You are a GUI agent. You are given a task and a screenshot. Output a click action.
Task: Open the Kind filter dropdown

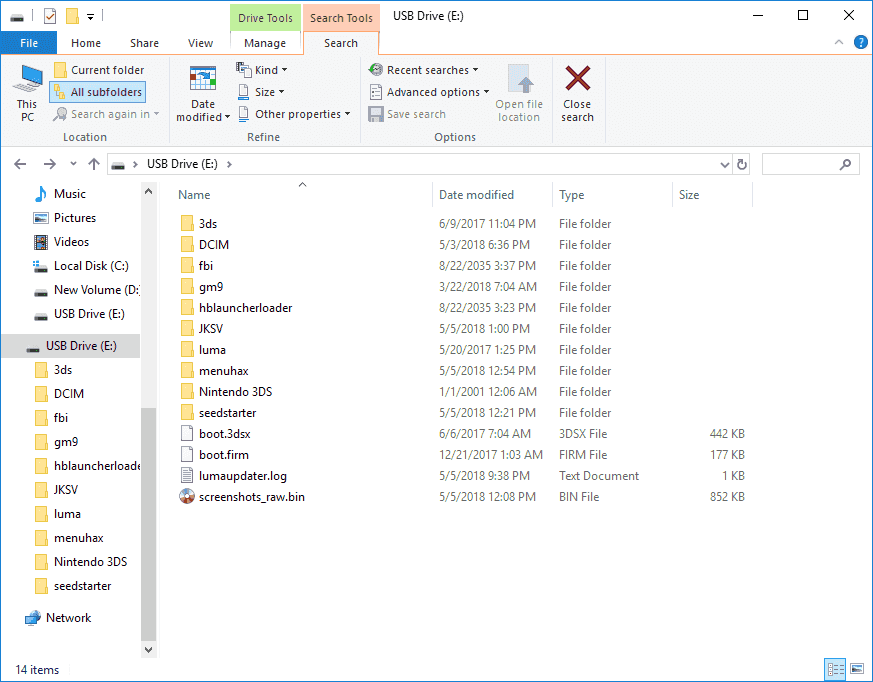pos(262,70)
